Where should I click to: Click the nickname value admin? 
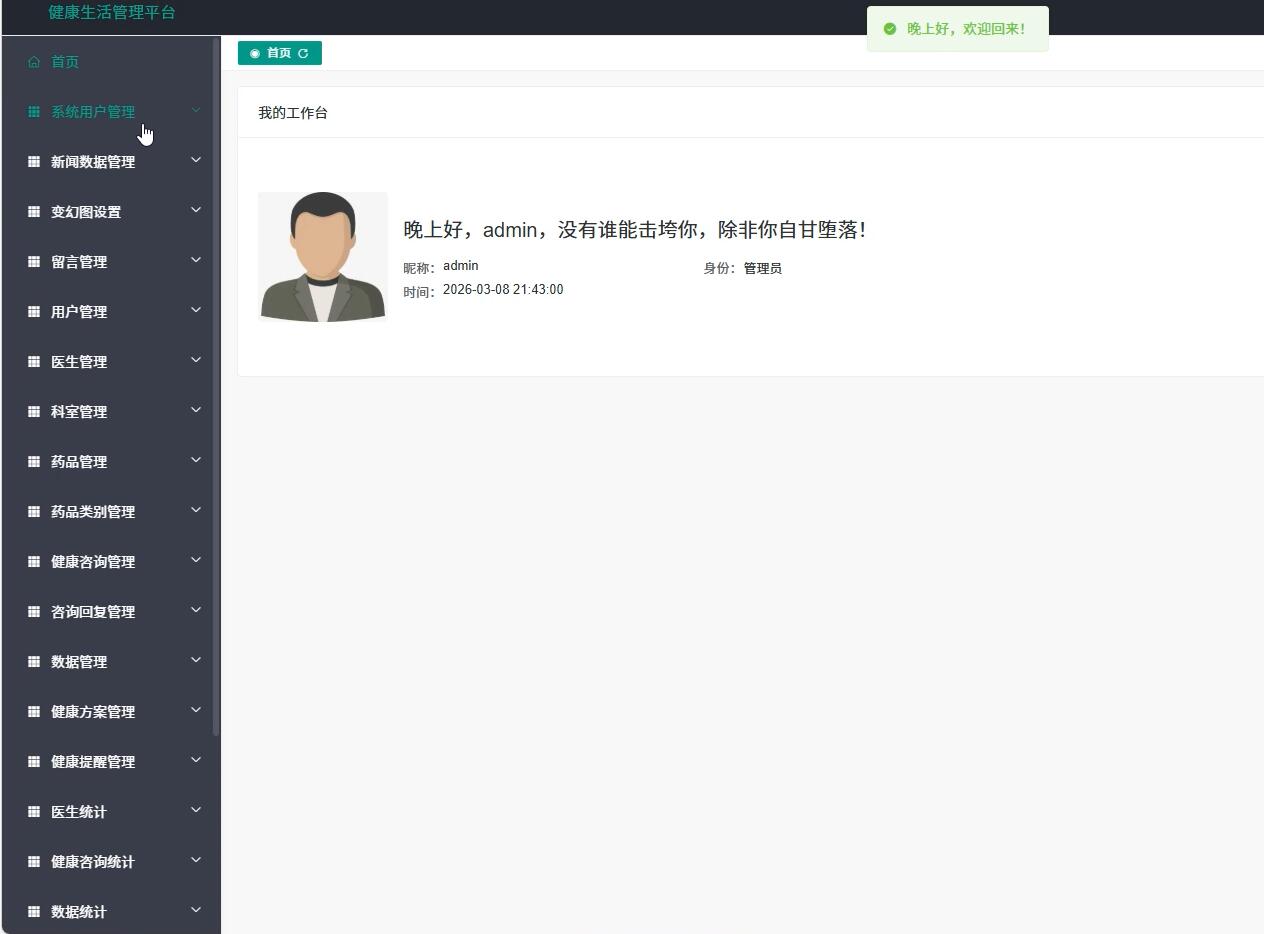pyautogui.click(x=461, y=266)
